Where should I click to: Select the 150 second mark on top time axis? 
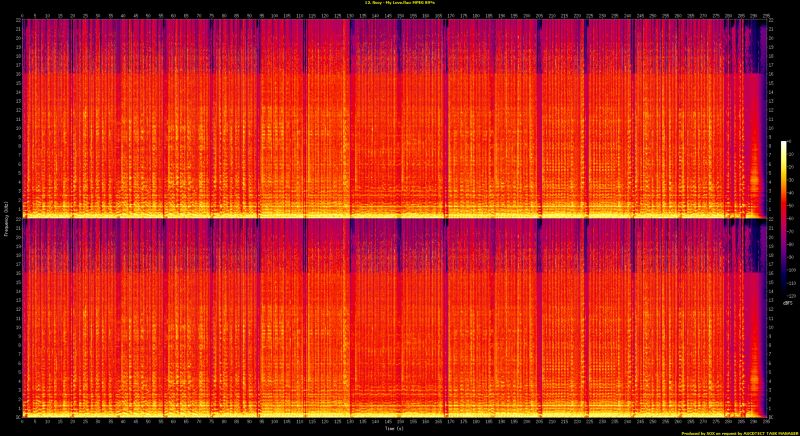[x=400, y=15]
